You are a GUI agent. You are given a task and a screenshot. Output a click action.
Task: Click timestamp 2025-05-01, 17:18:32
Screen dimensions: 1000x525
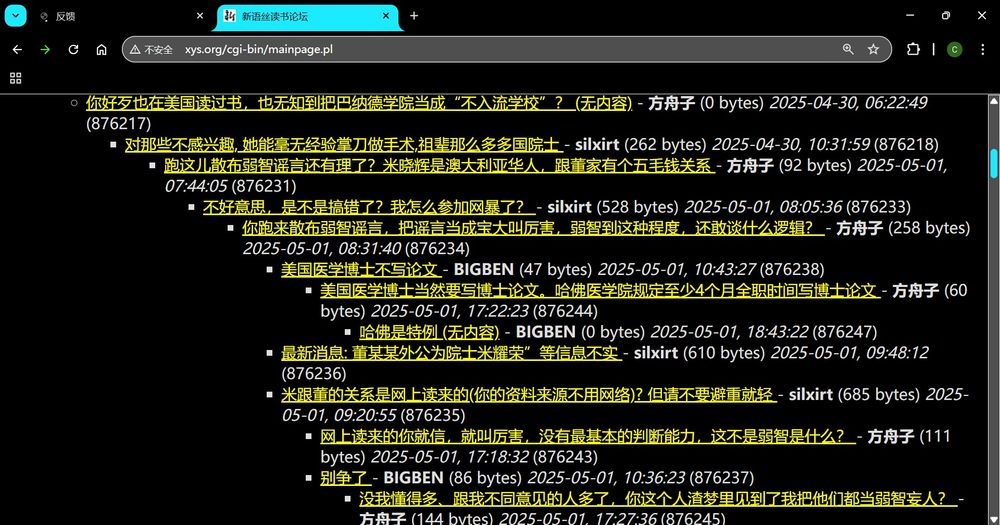tap(450, 457)
